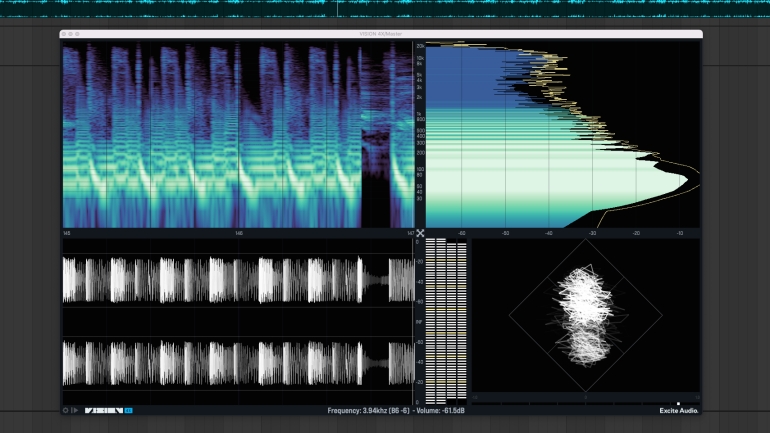This screenshot has height=433, width=770.
Task: Click the stereo correlation meter indicator
Action: coord(678,403)
